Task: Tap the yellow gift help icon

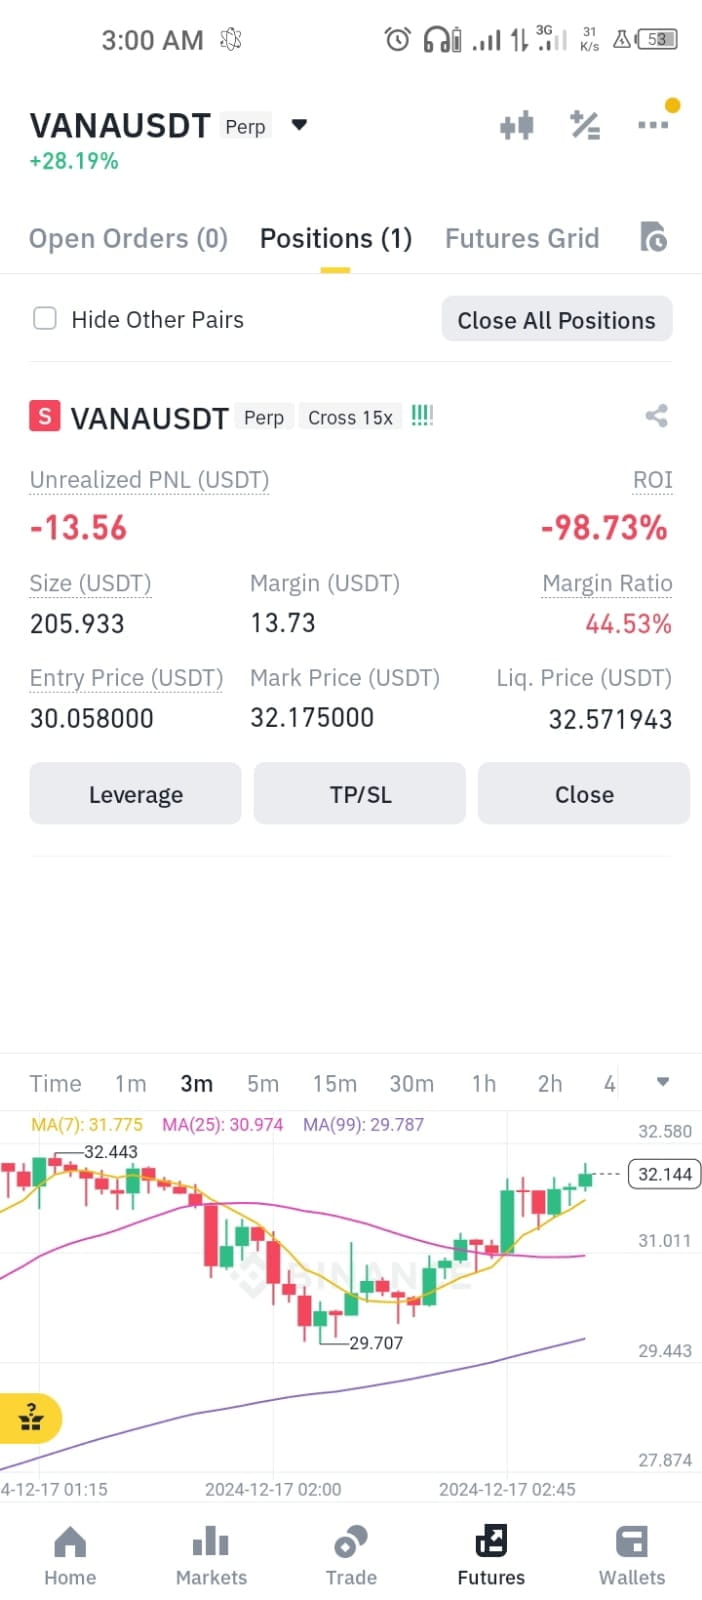Action: pyautogui.click(x=30, y=1418)
